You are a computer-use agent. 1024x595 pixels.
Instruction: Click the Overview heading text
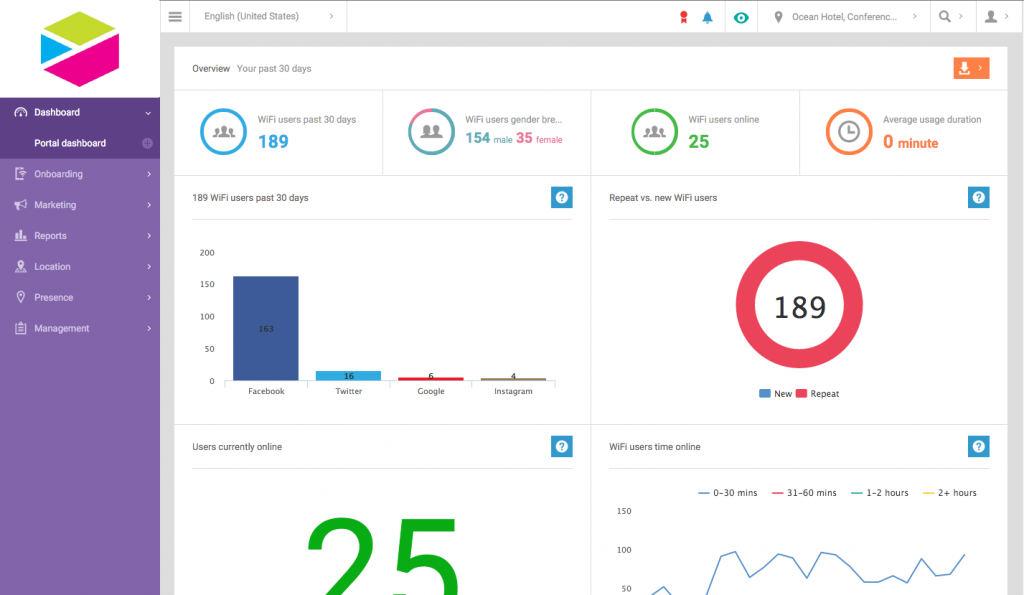click(211, 69)
